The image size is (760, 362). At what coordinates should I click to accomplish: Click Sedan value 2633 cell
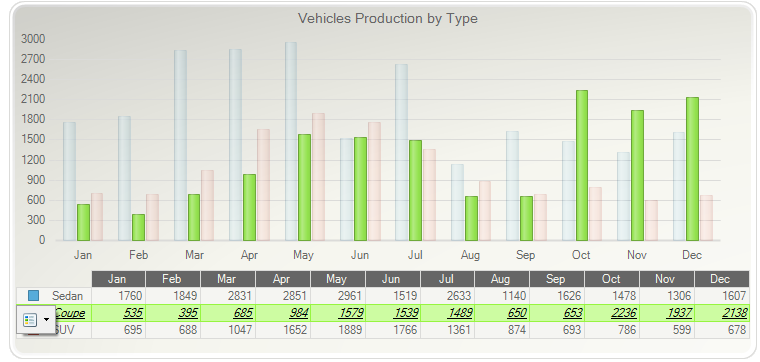(x=447, y=296)
